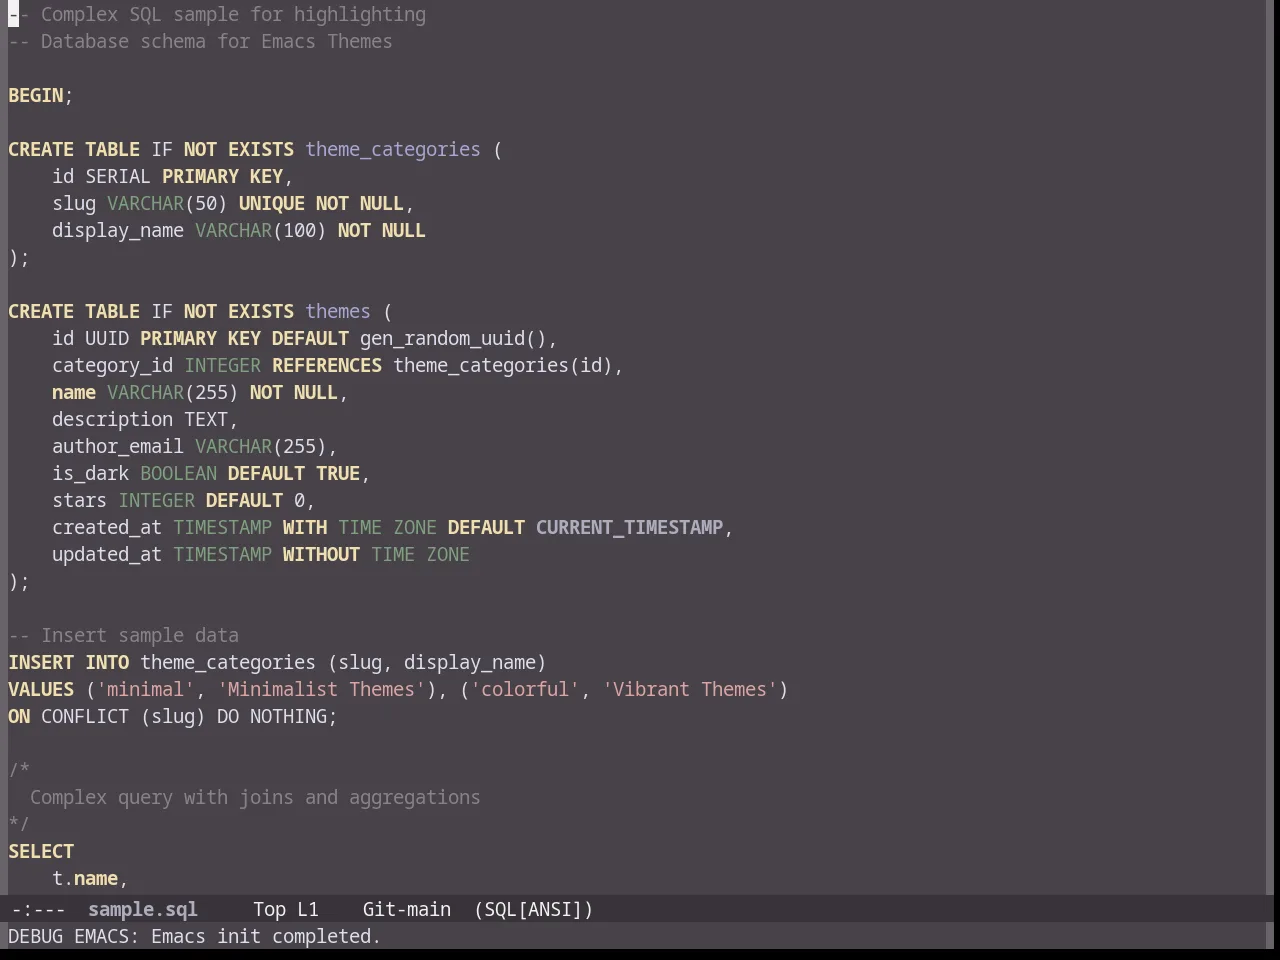Click the 'Vibrant Themes' string literal
Screen dimensions: 1280x960
click(690, 689)
